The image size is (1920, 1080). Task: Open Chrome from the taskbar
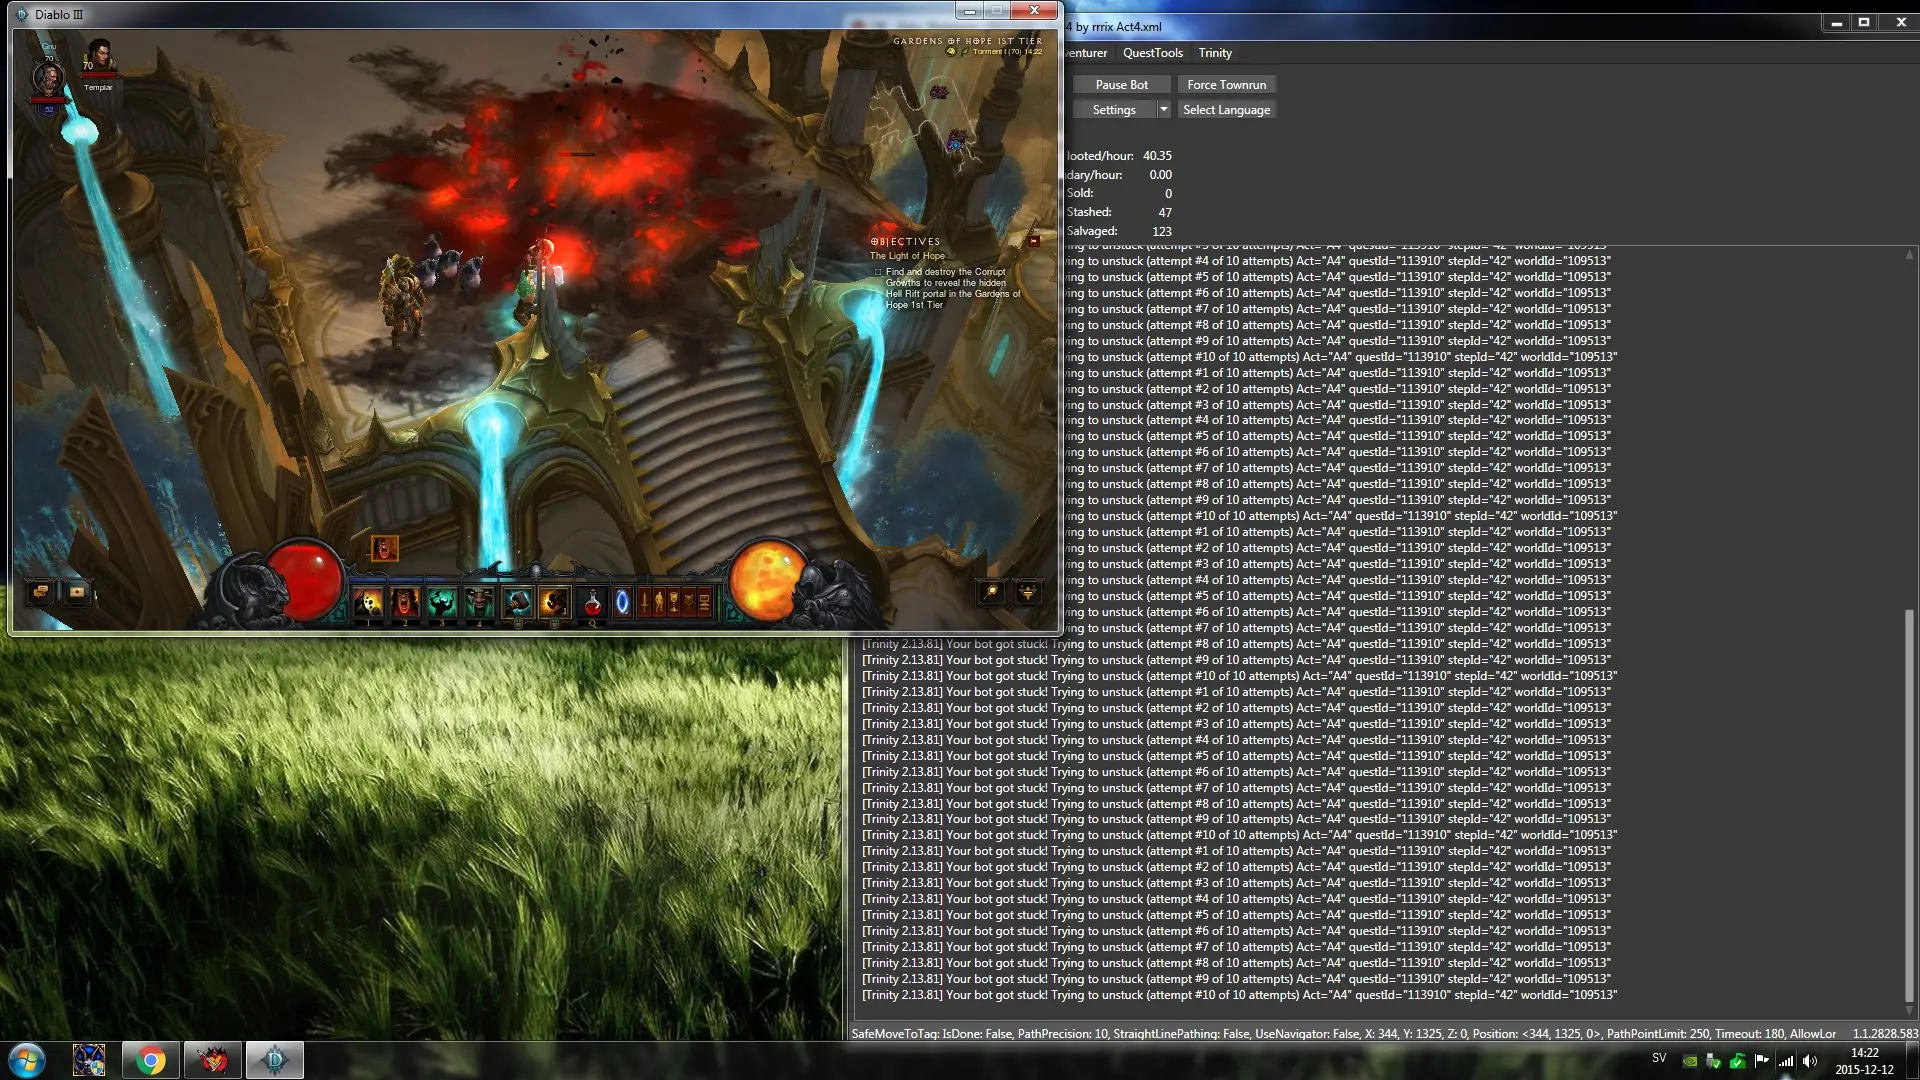click(151, 1060)
